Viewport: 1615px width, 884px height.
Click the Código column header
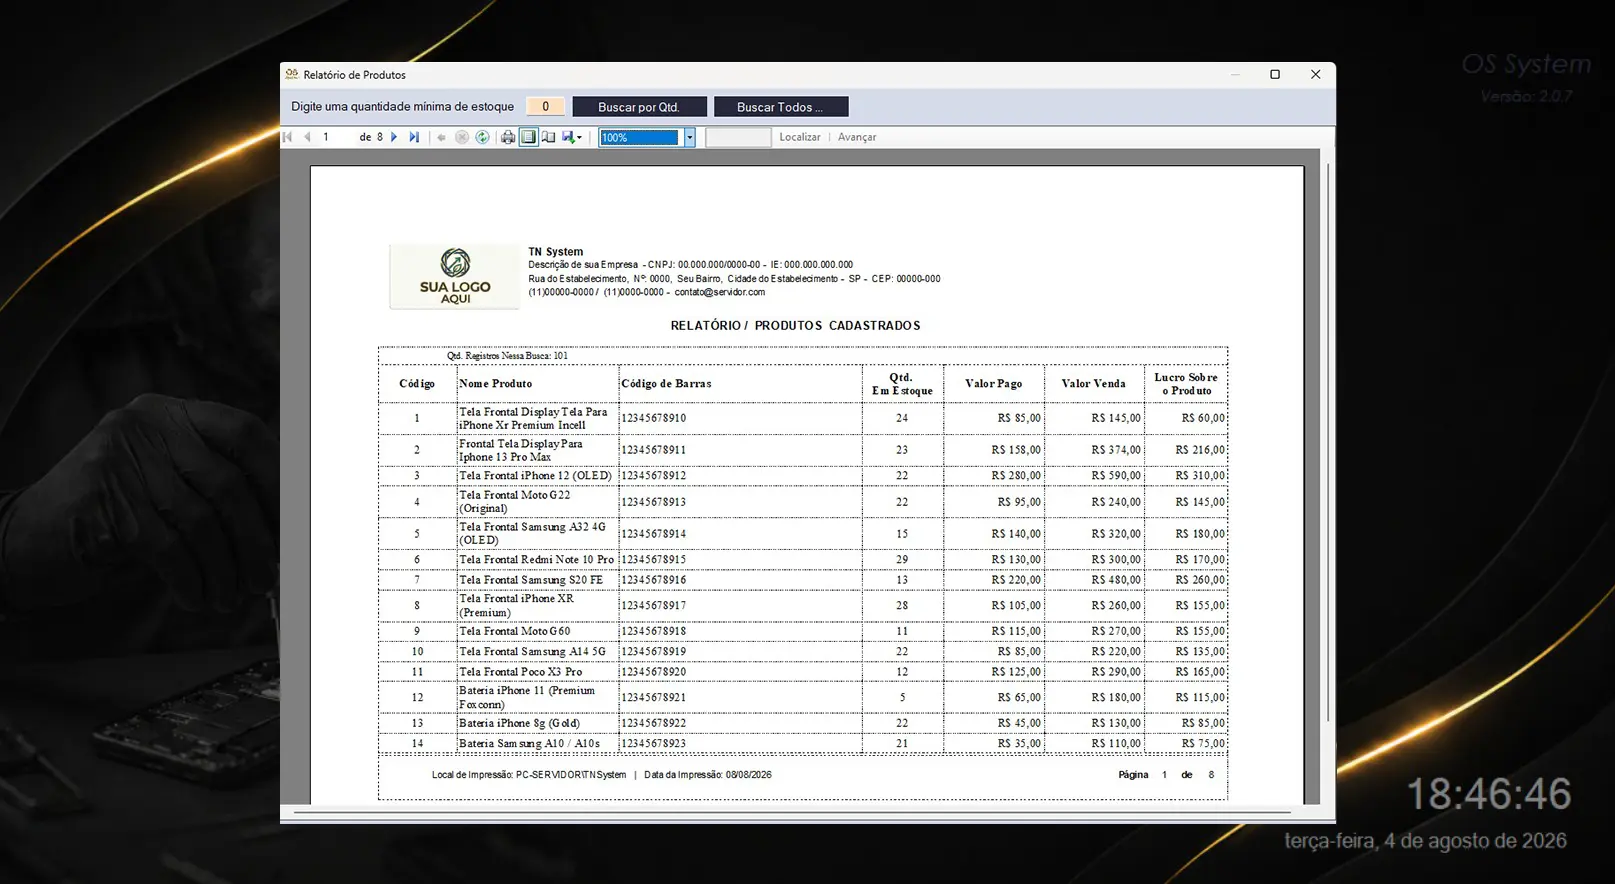(417, 384)
